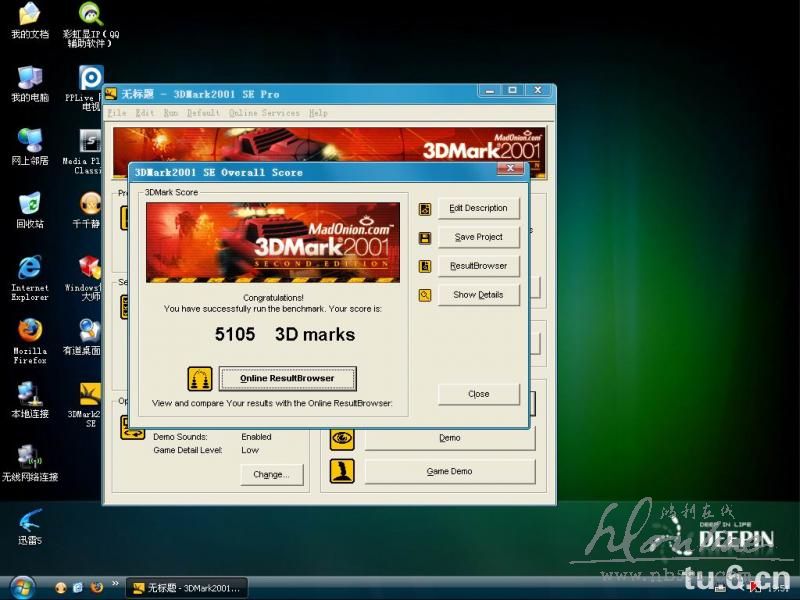Click the 3DMark2001 taskbar window button
This screenshot has height=600, width=800.
pos(186,588)
